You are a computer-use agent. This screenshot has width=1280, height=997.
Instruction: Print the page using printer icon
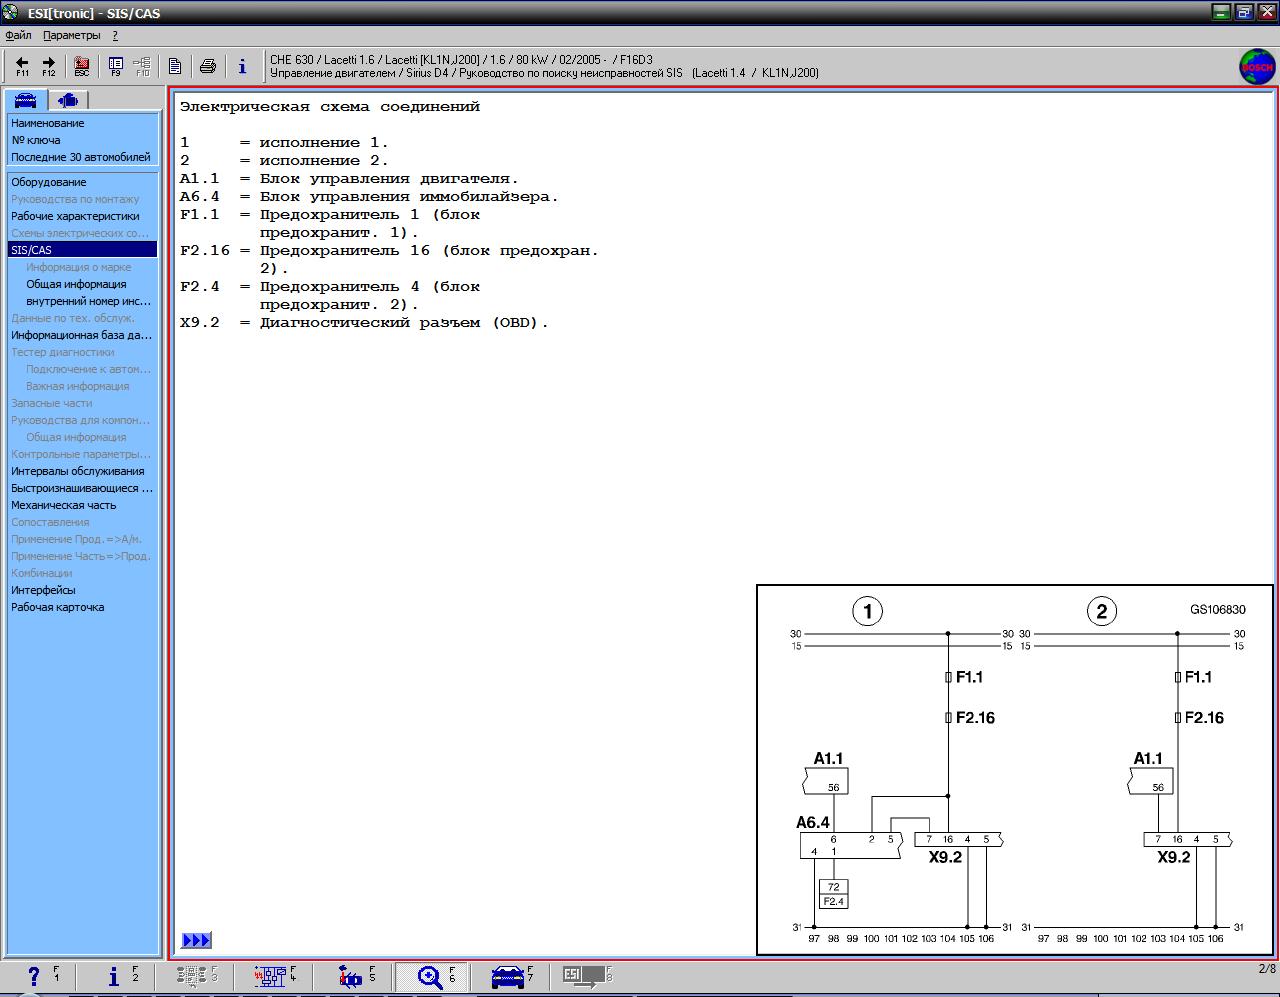pos(208,66)
